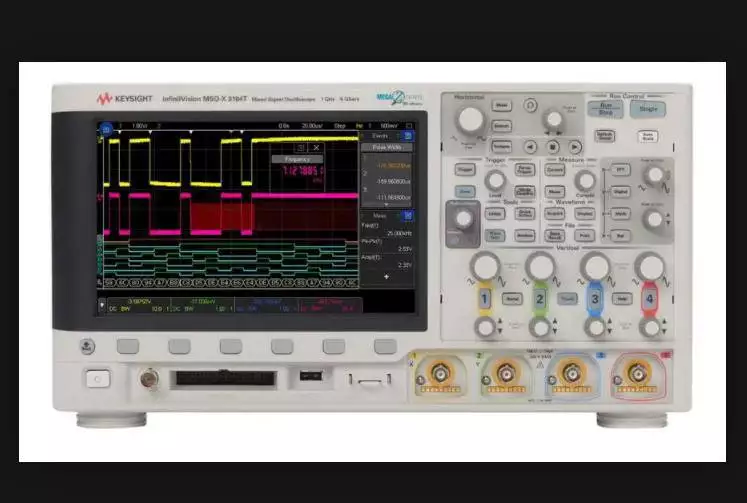This screenshot has width=747, height=503.
Task: Tap the Print key
Action: pos(585,235)
